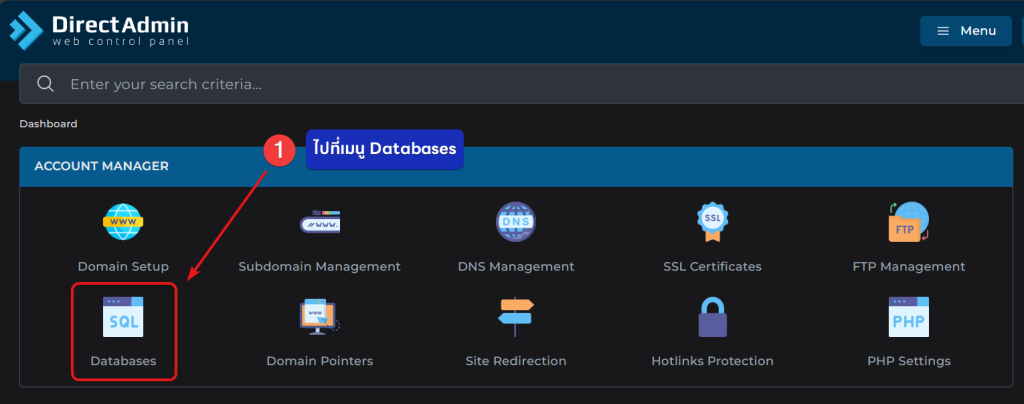Select the Site Redirection signpost icon
The height and width of the screenshot is (404, 1024).
click(516, 316)
